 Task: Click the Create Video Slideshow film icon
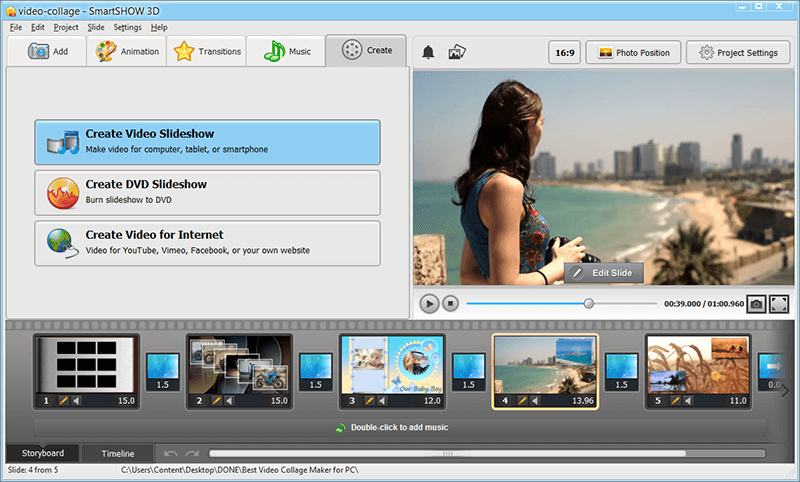click(63, 142)
